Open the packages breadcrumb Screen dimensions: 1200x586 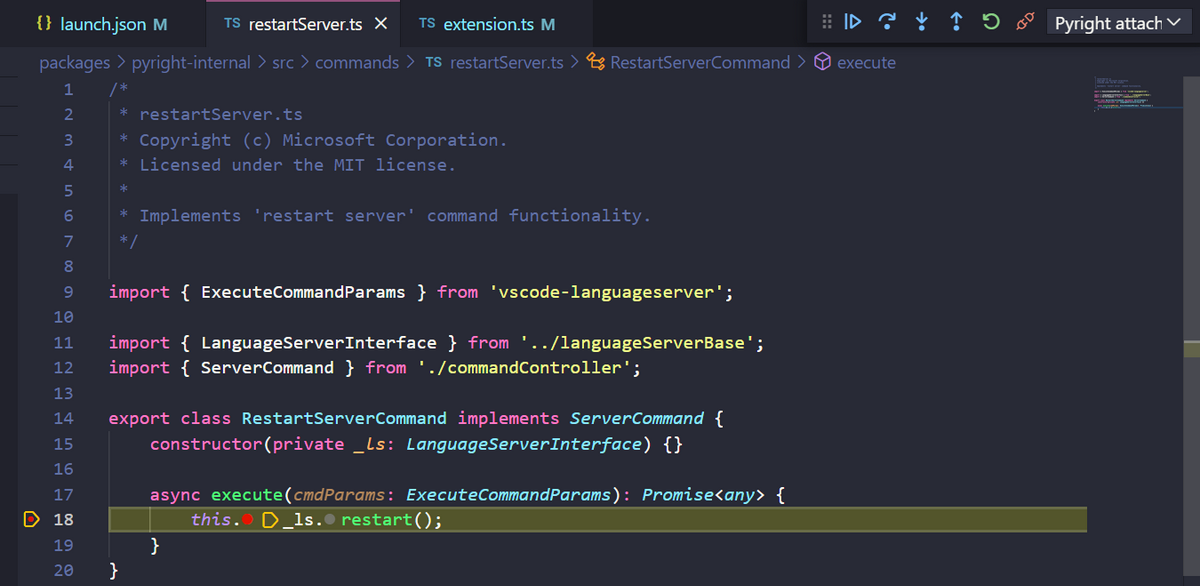coord(75,62)
